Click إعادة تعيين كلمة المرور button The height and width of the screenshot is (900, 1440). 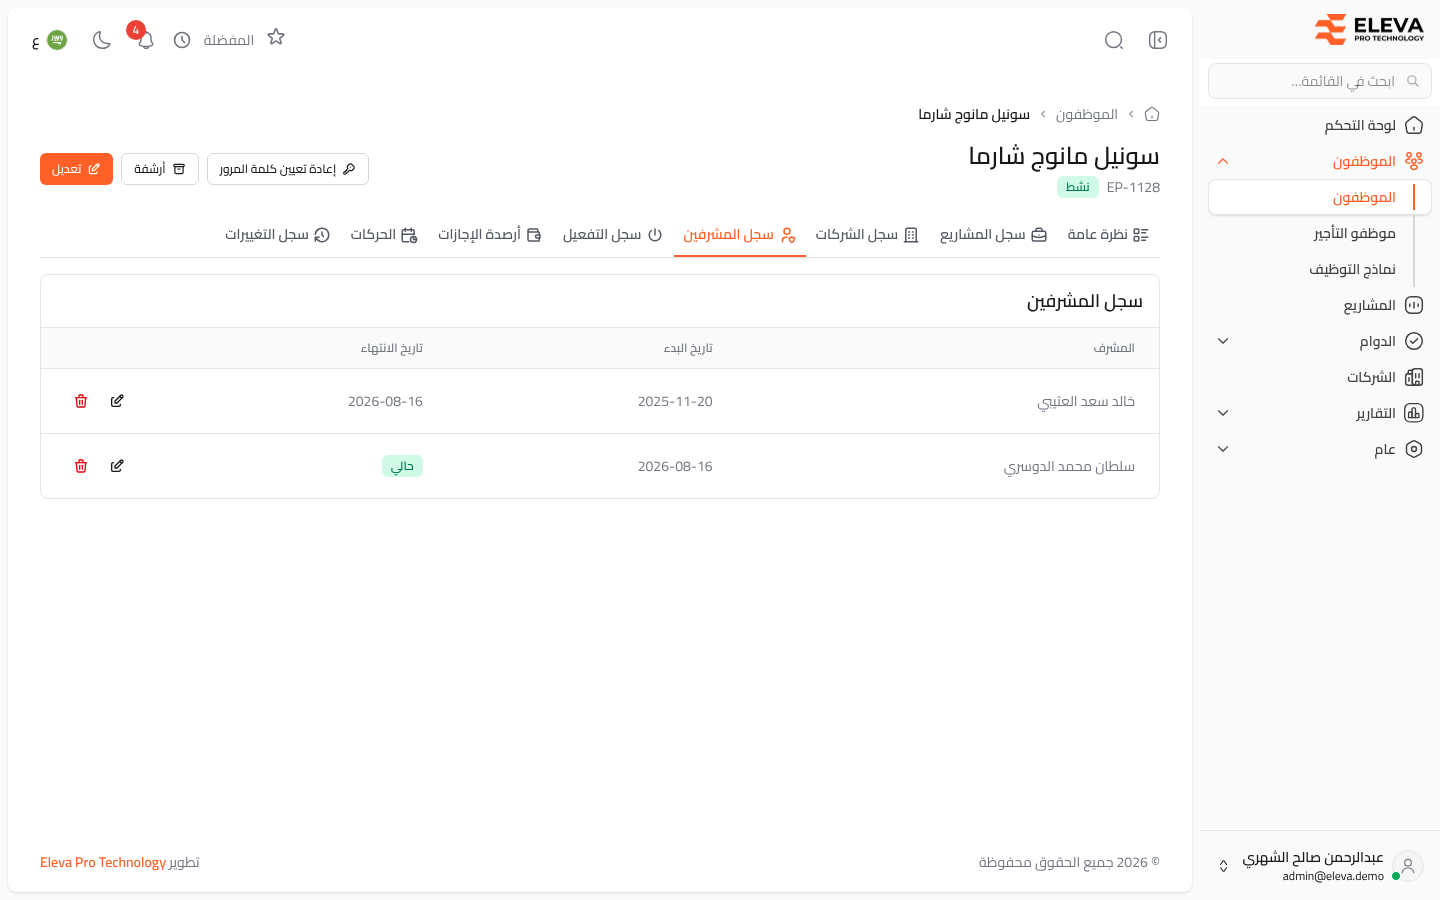(288, 169)
